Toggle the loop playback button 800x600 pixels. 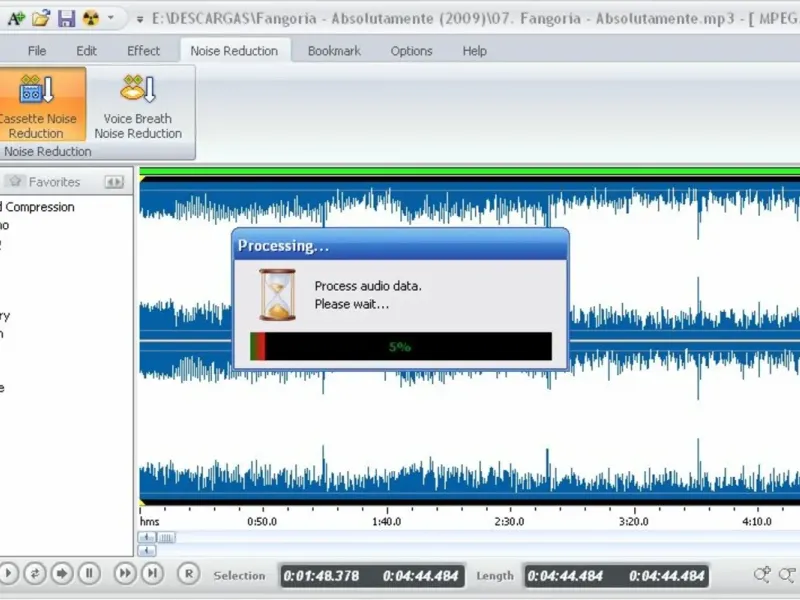pyautogui.click(x=35, y=574)
